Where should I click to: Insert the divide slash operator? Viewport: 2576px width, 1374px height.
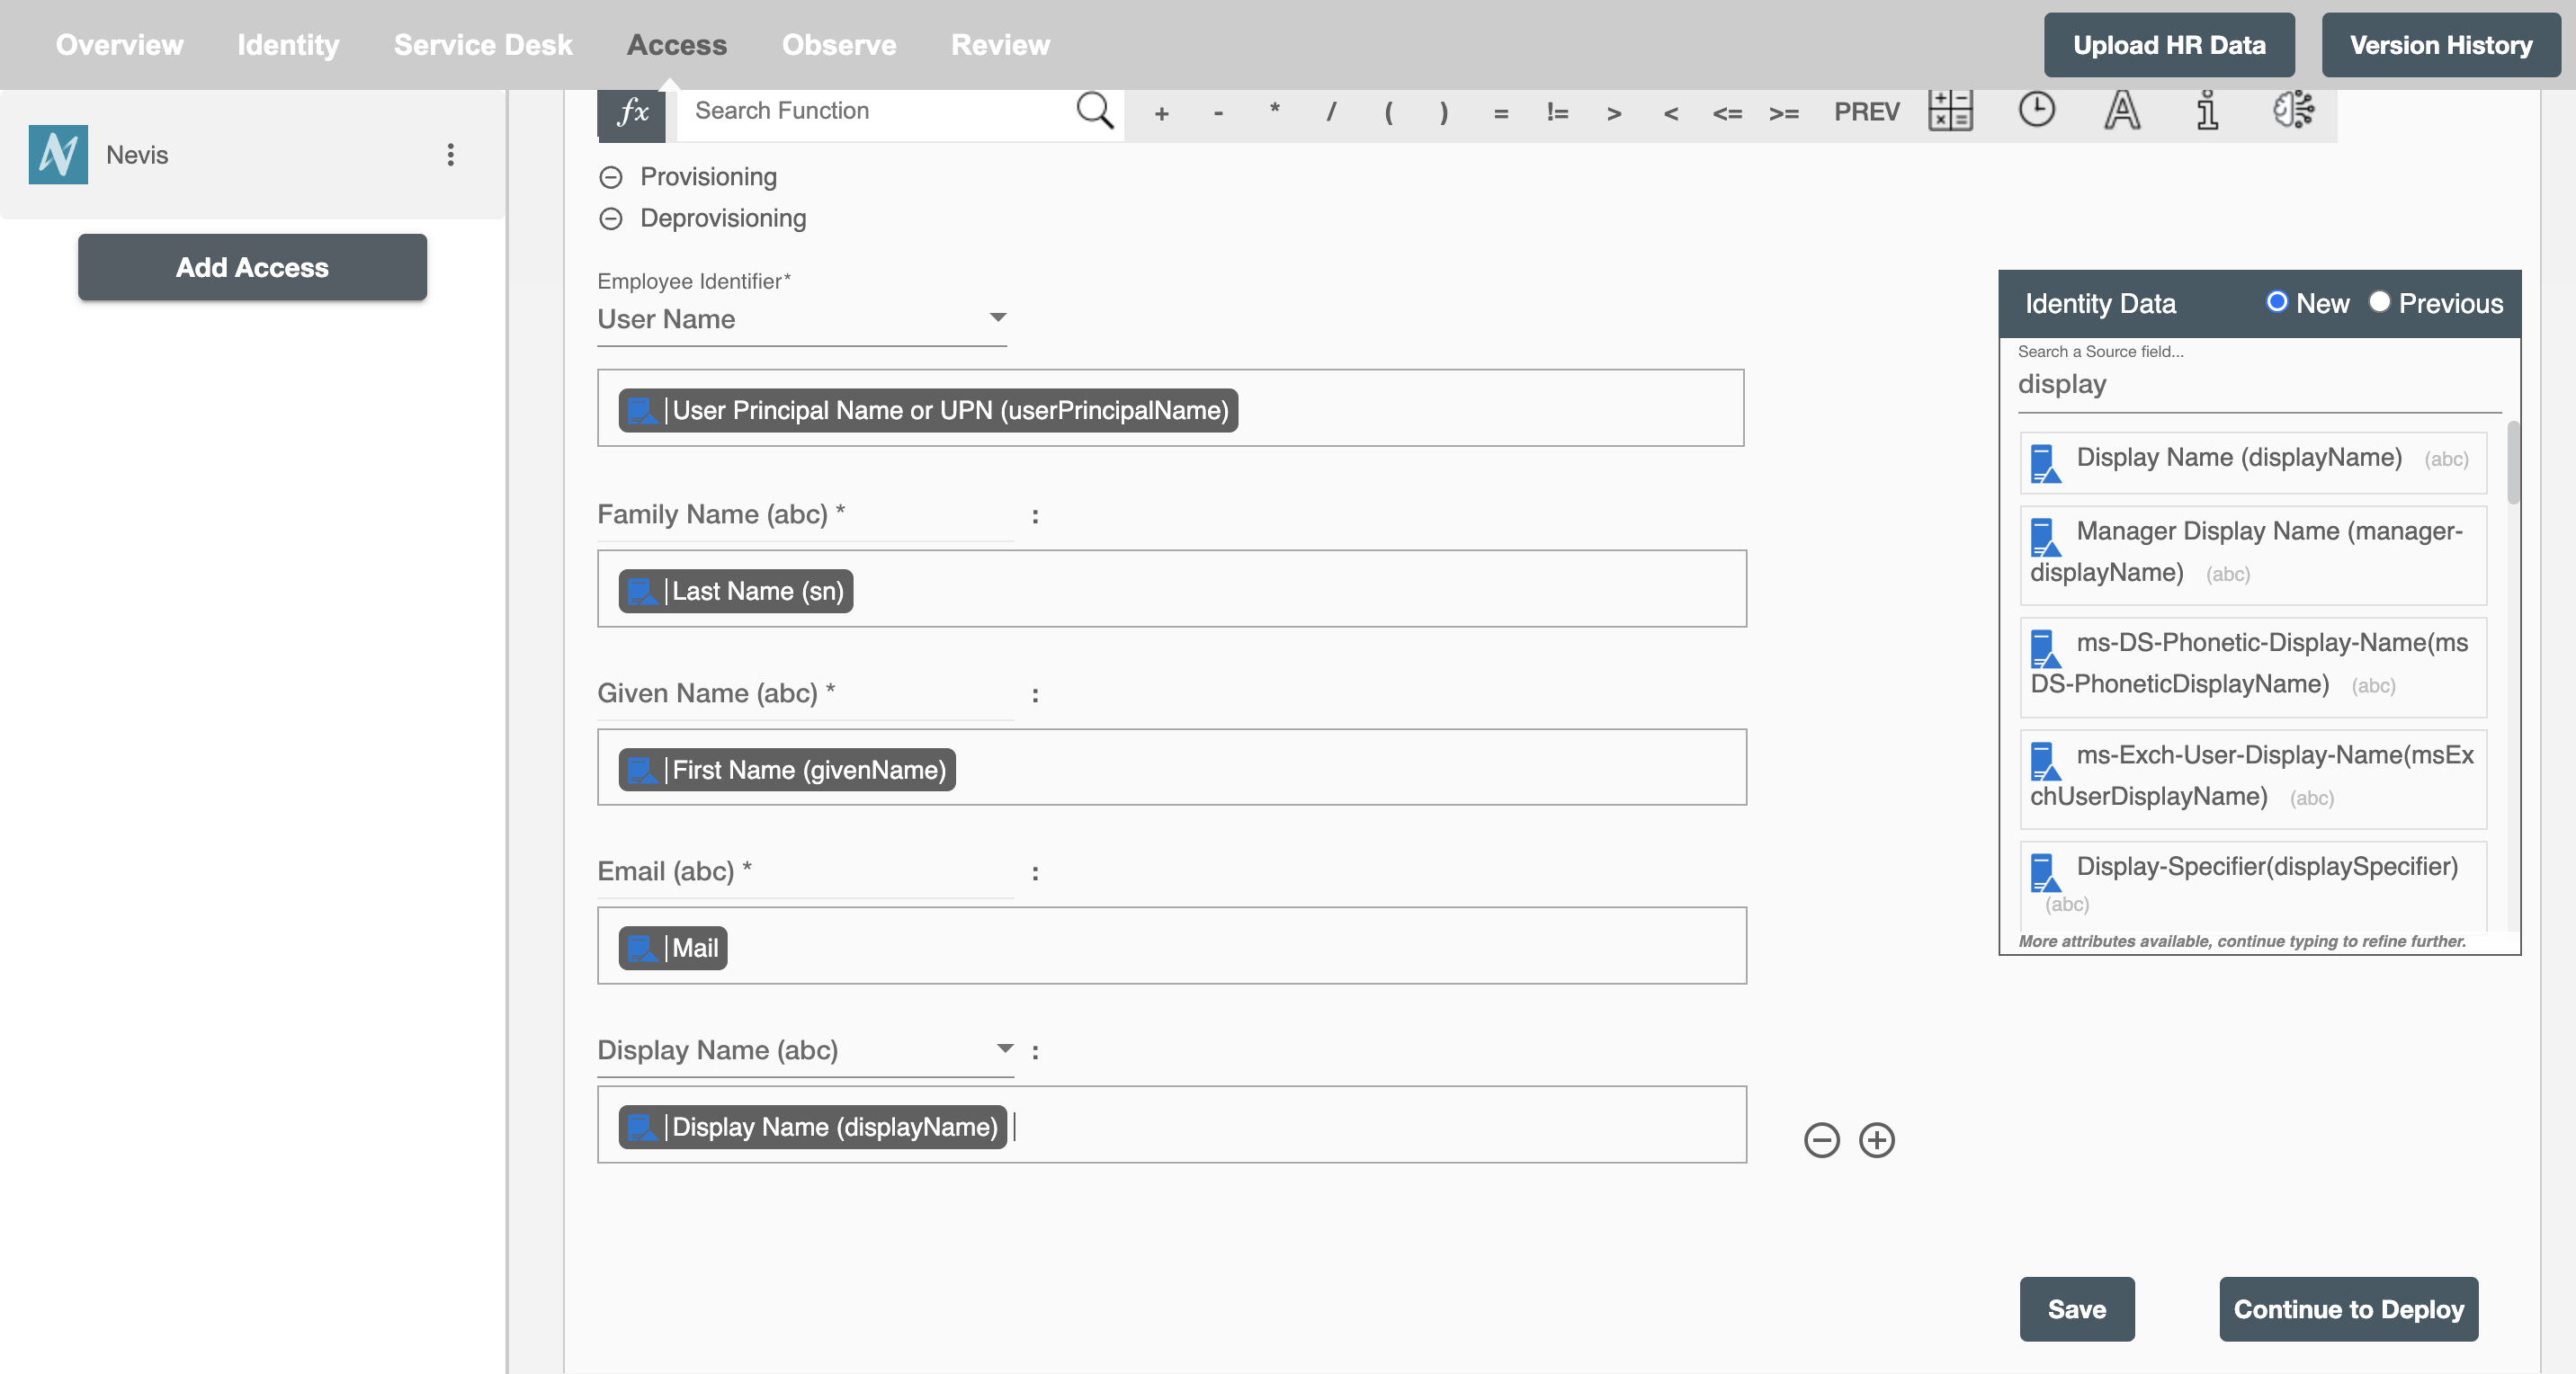tap(1331, 112)
